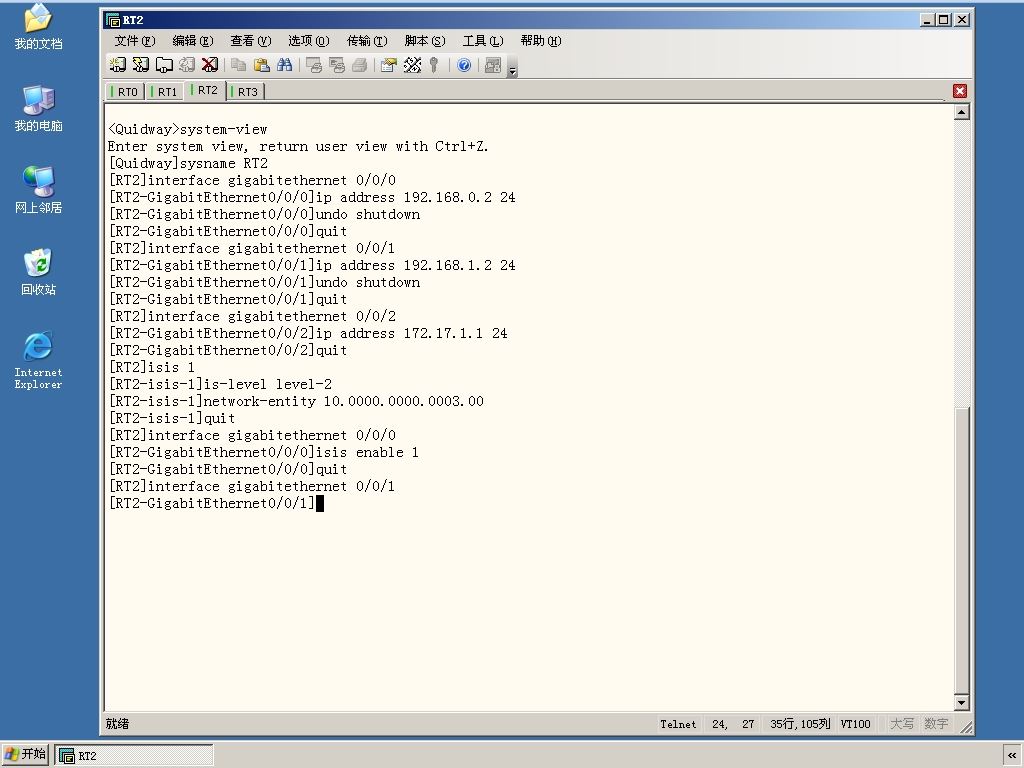Click the vertical scrollbar thumb

[x=961, y=550]
